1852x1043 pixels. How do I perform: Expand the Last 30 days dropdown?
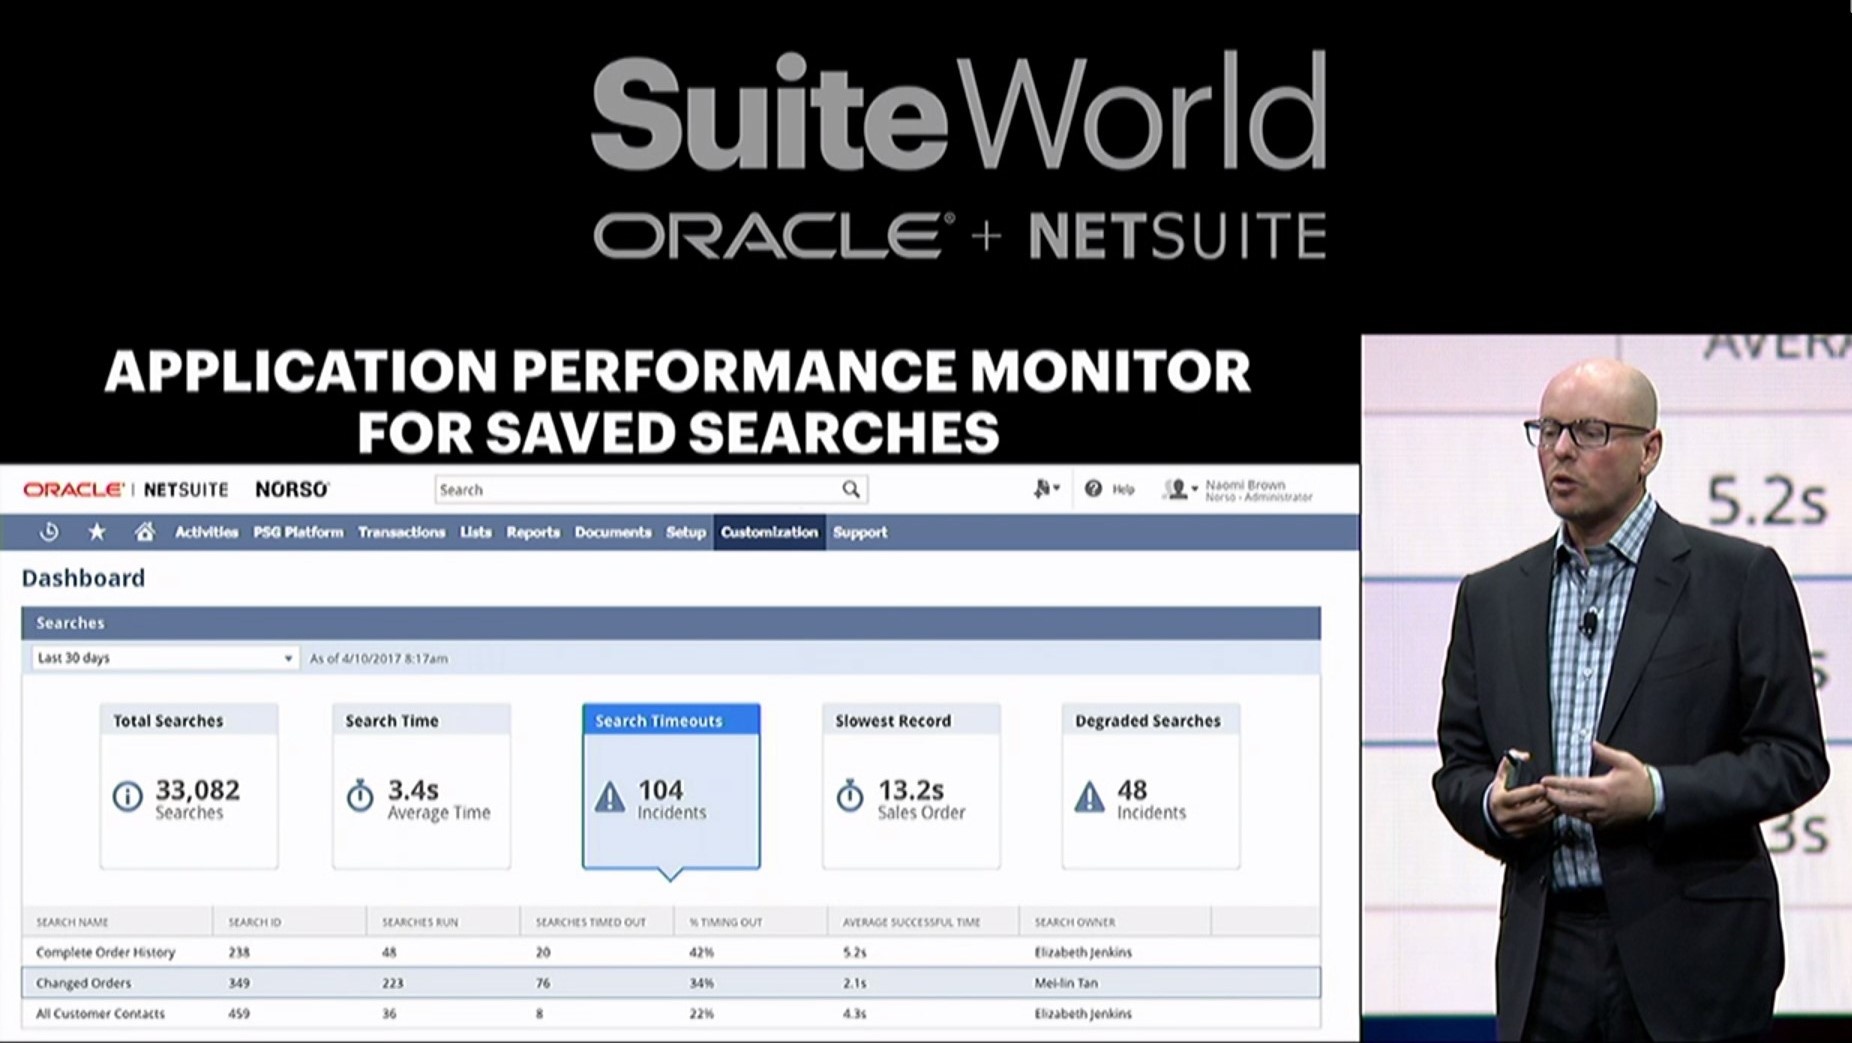tap(164, 658)
